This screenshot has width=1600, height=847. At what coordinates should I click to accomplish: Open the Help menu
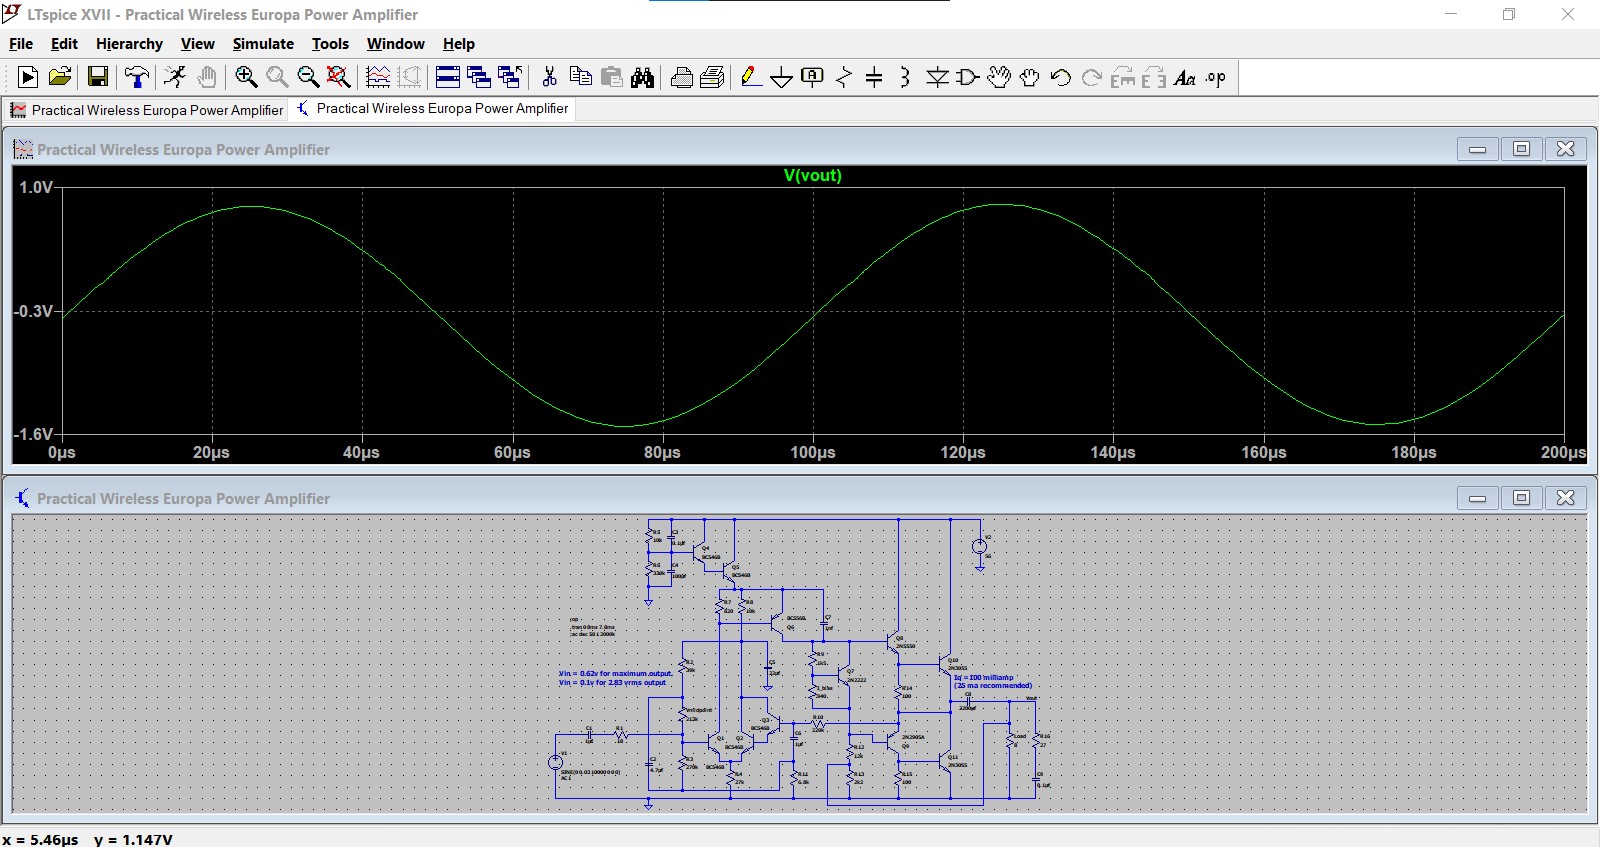458,44
